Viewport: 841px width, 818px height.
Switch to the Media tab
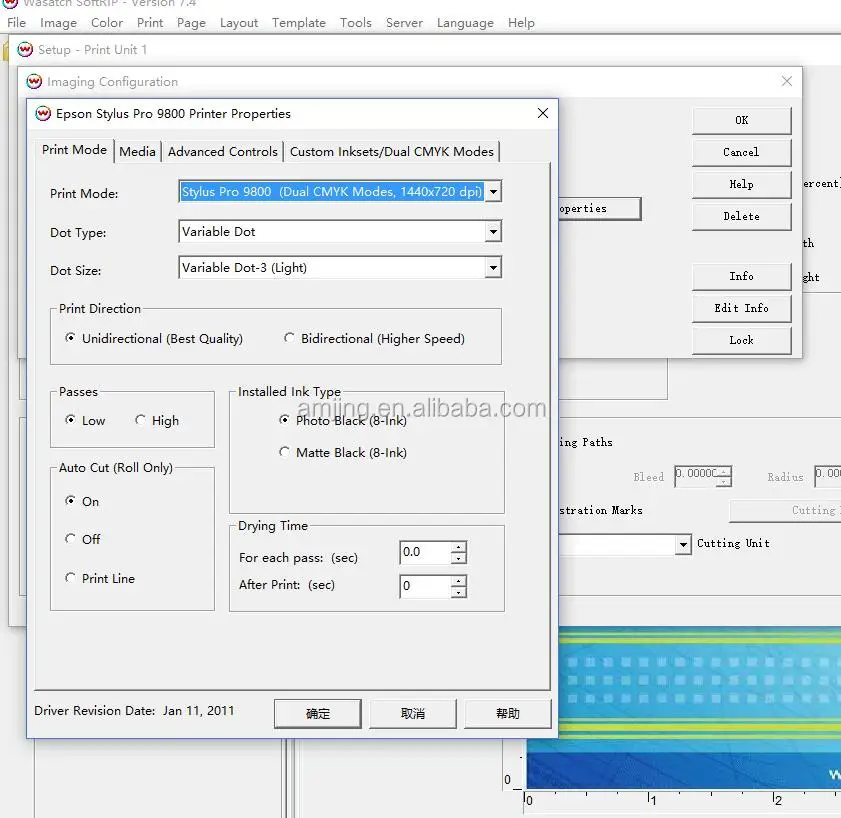[x=137, y=151]
